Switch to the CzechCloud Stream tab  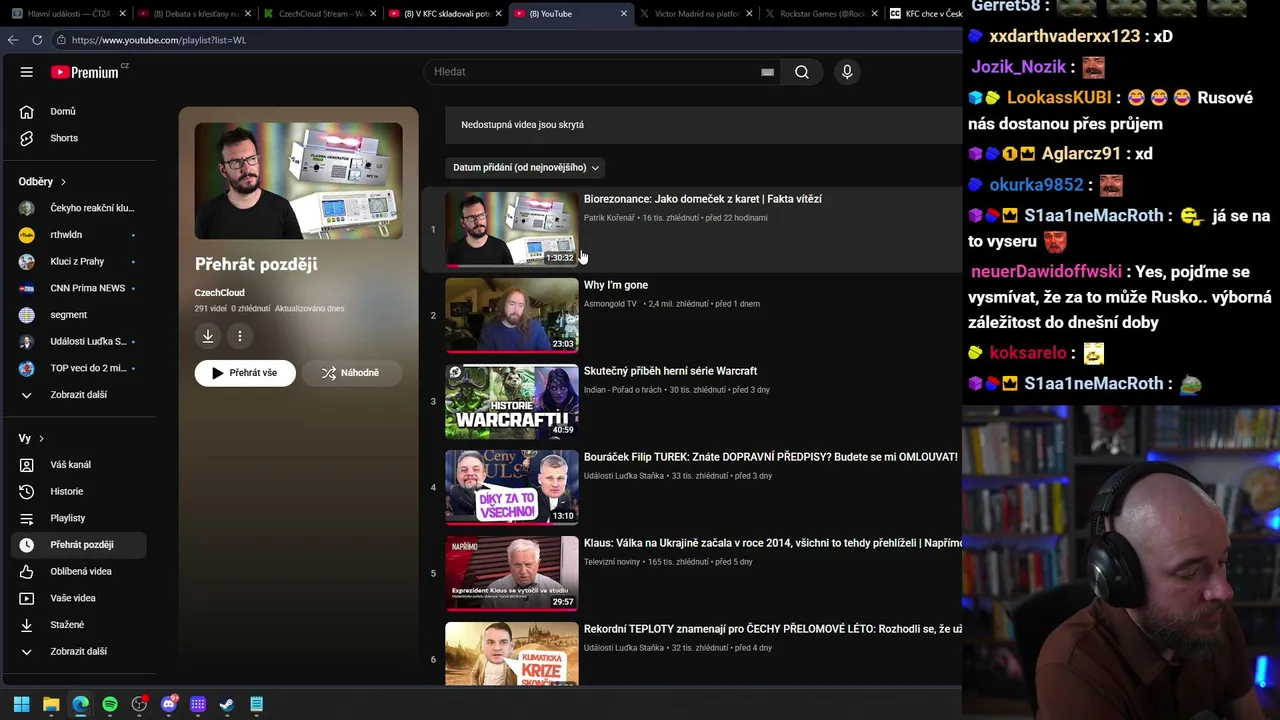(x=319, y=14)
